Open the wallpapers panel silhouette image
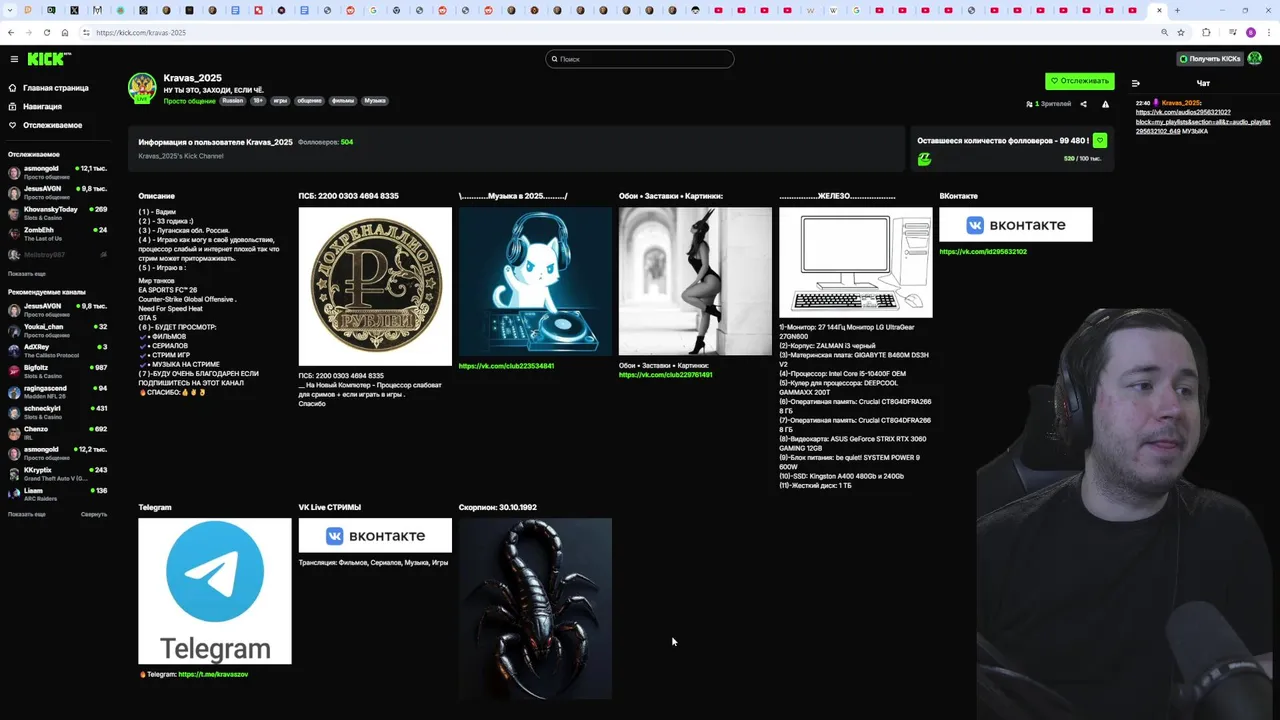The image size is (1280, 720). 695,281
